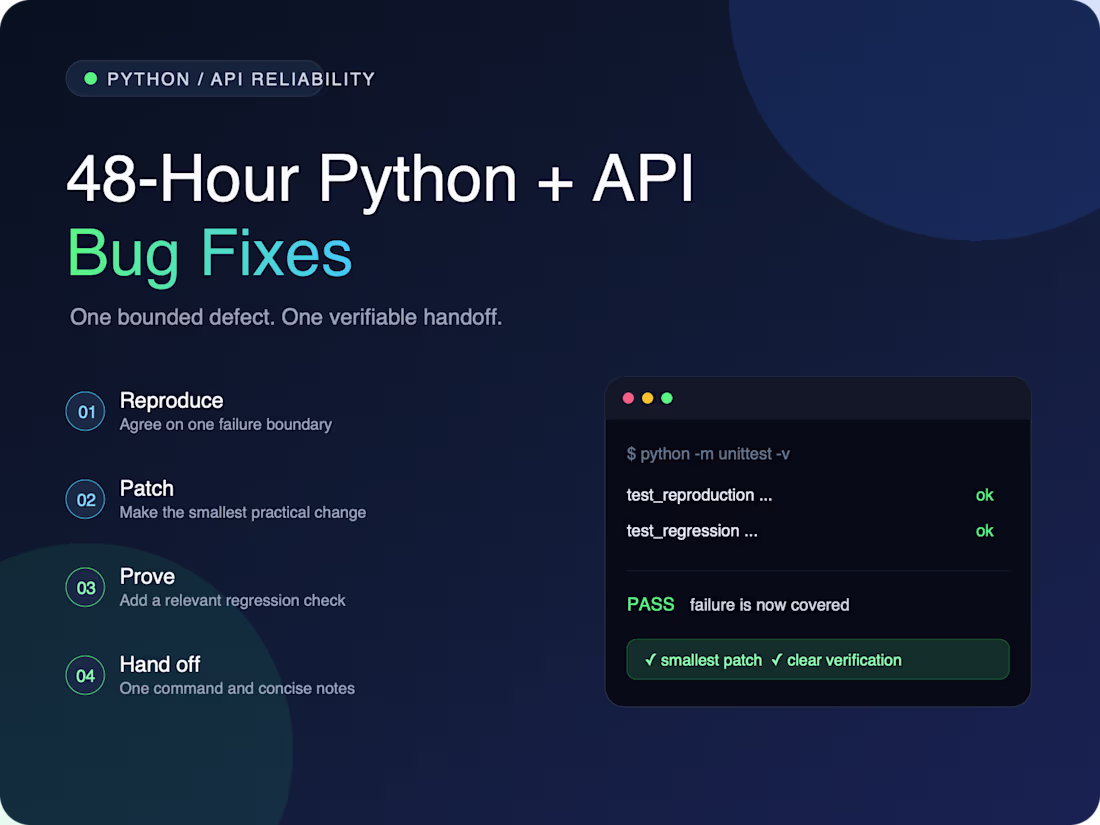This screenshot has height=825, width=1100.
Task: Click the 03 step number circle
Action: tap(86, 587)
